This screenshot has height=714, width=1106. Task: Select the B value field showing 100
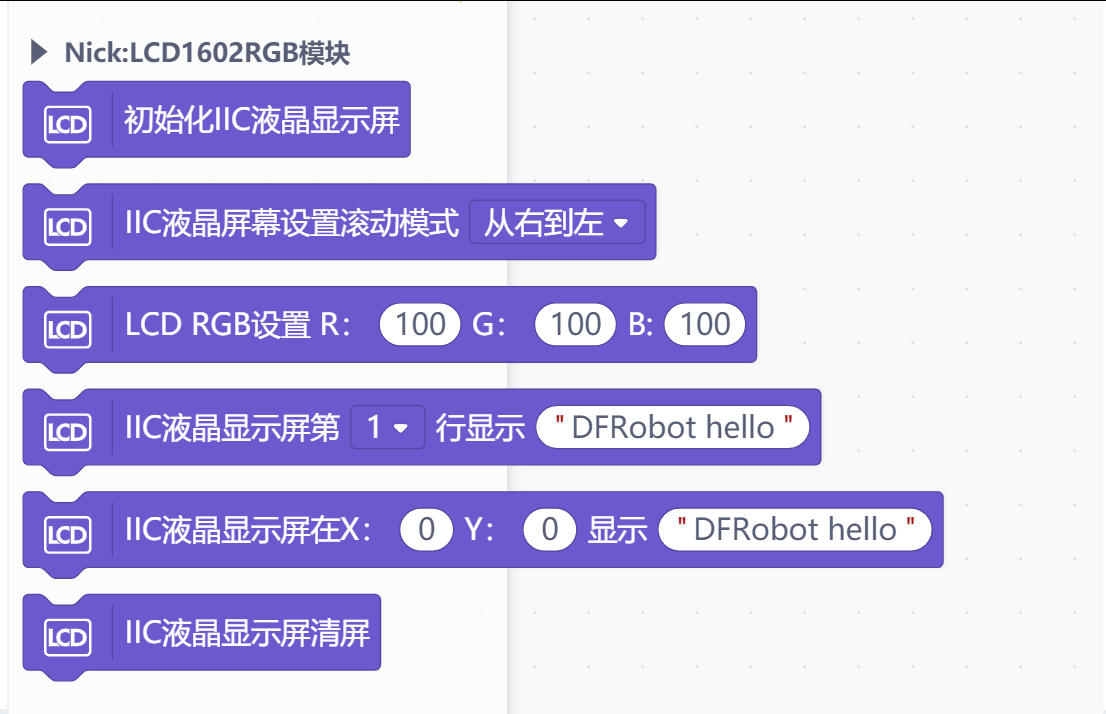(x=705, y=325)
